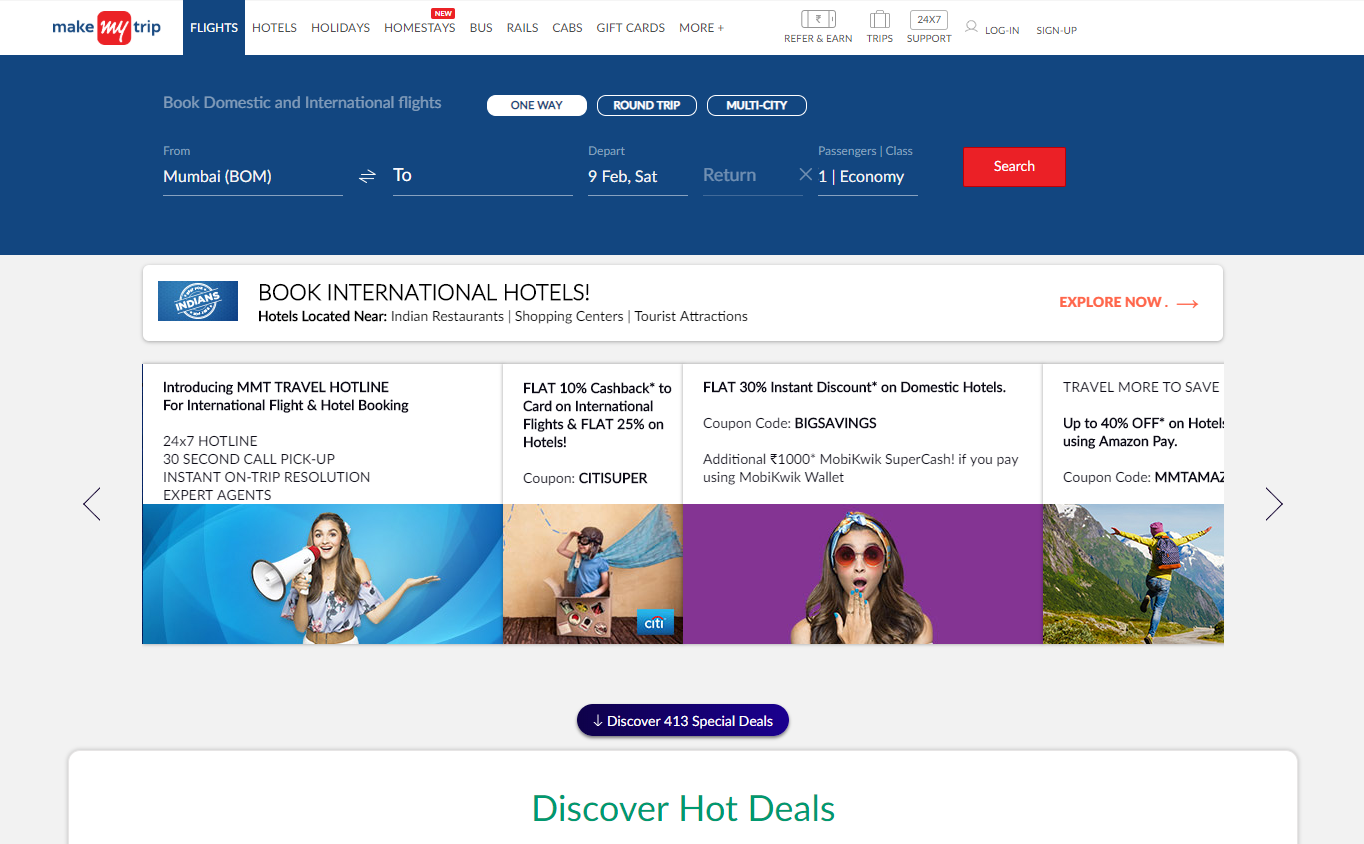Click the MakeMyTrip logo
The height and width of the screenshot is (844, 1364).
[106, 28]
